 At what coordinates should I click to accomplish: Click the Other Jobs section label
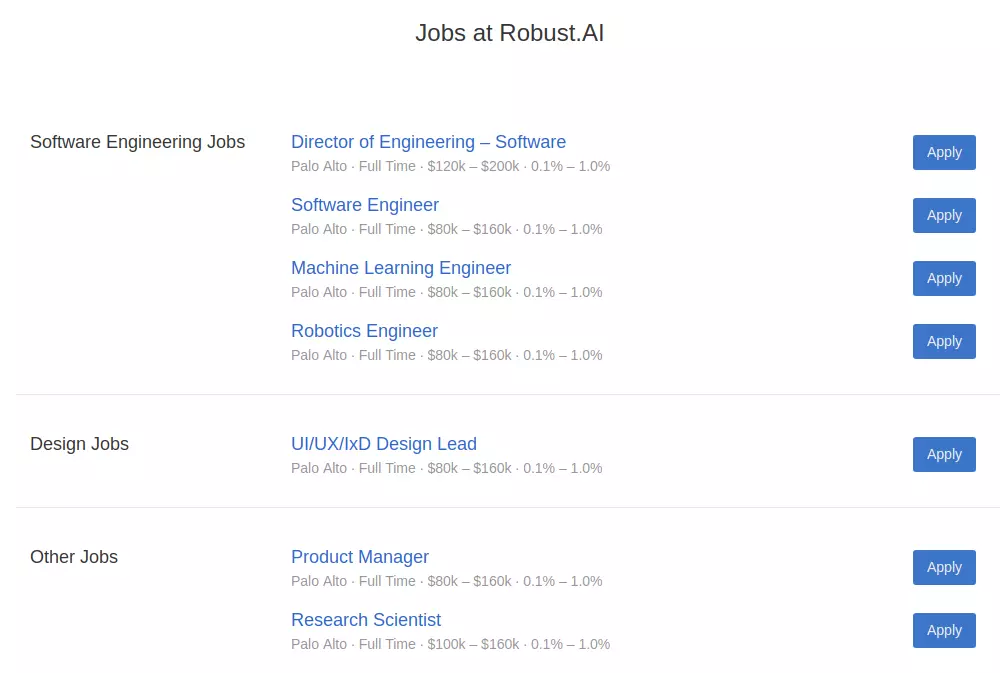(74, 557)
